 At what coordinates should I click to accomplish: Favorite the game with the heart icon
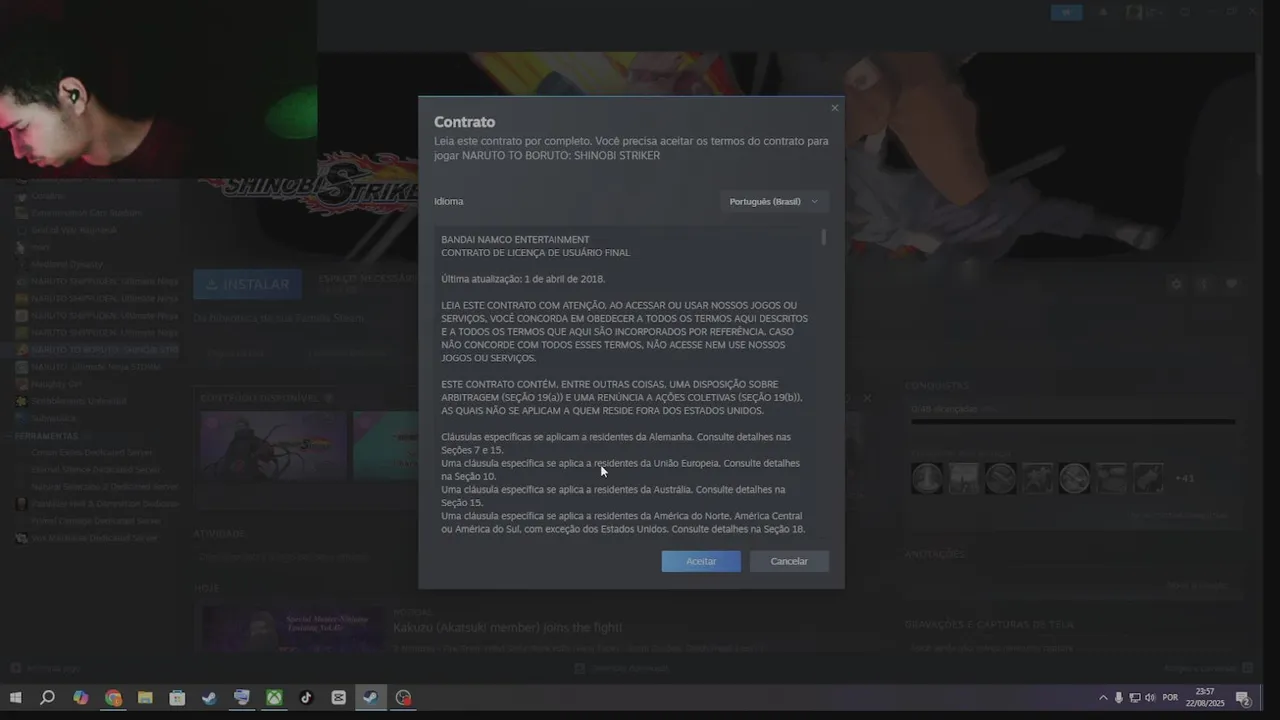coord(1232,285)
